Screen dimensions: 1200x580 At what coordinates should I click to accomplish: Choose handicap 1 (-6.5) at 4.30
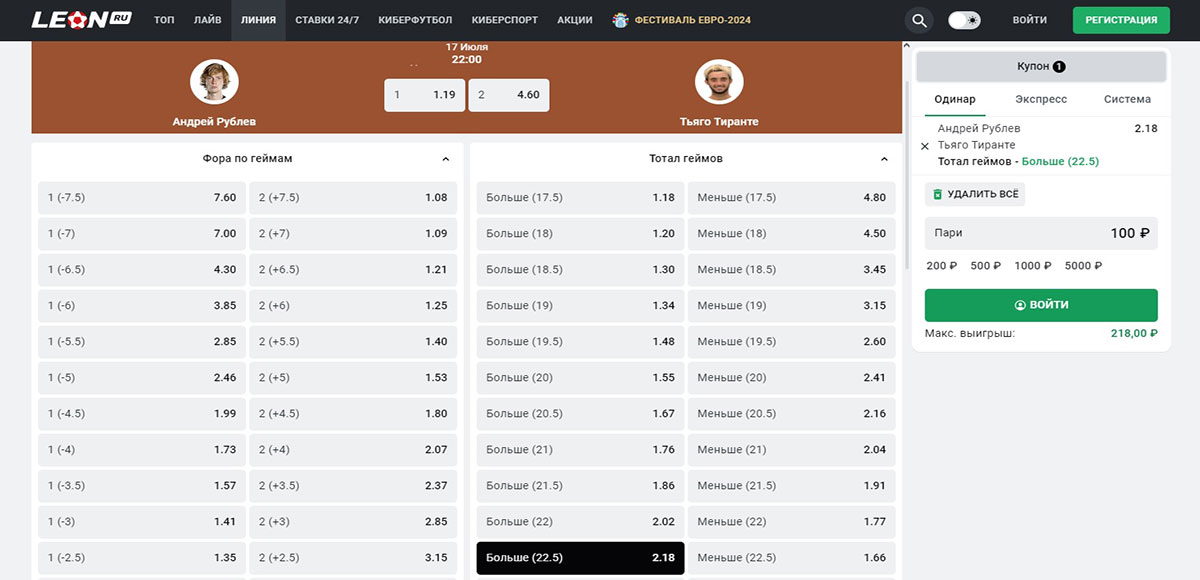tap(142, 270)
